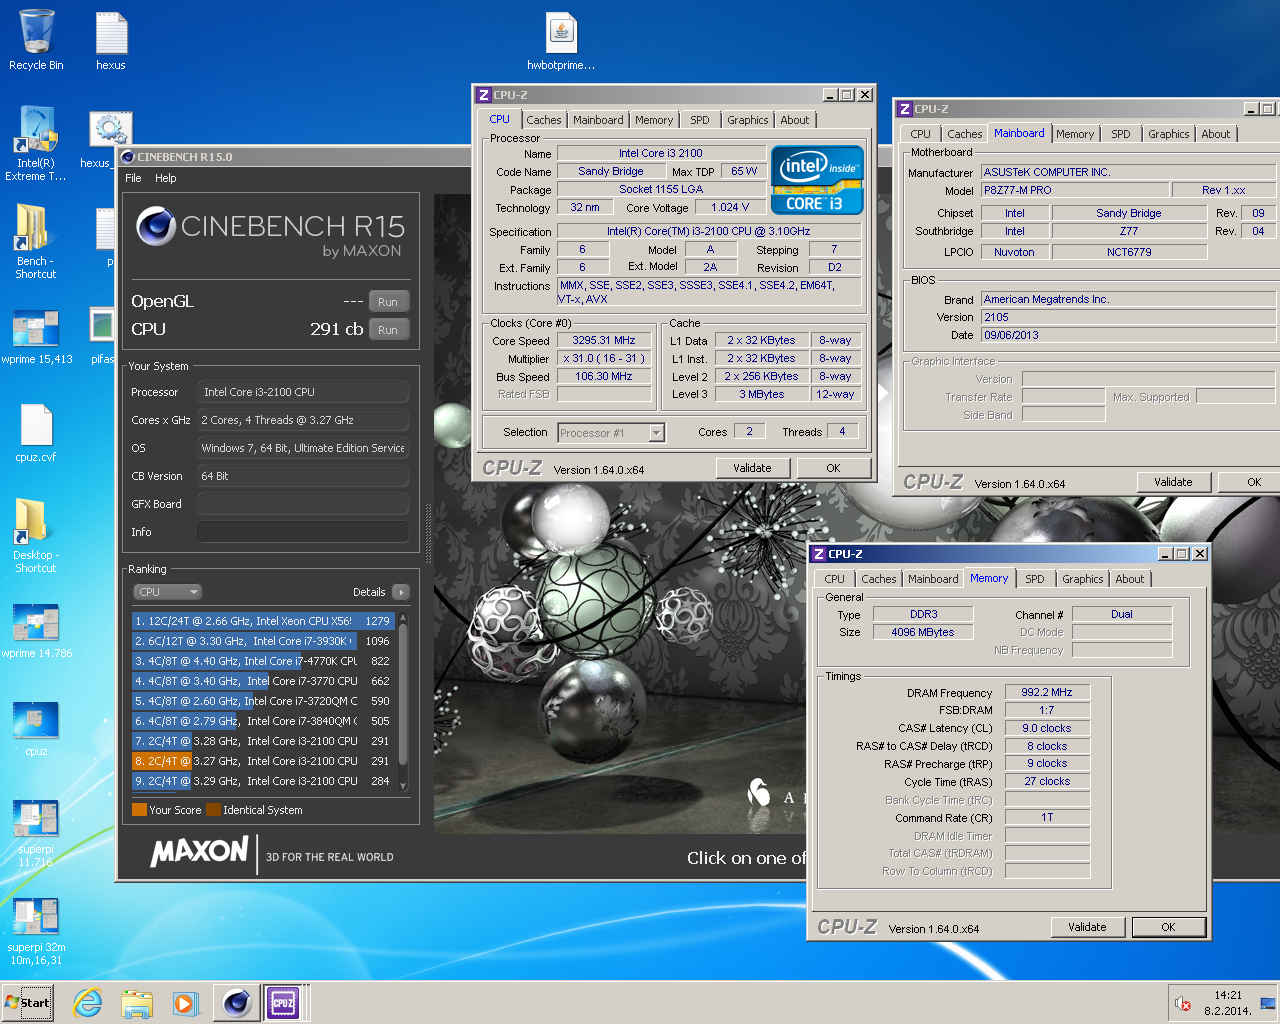This screenshot has width=1280, height=1024.
Task: Click the Cinebench Processor field Intel Core i3-2100
Action: [x=302, y=392]
